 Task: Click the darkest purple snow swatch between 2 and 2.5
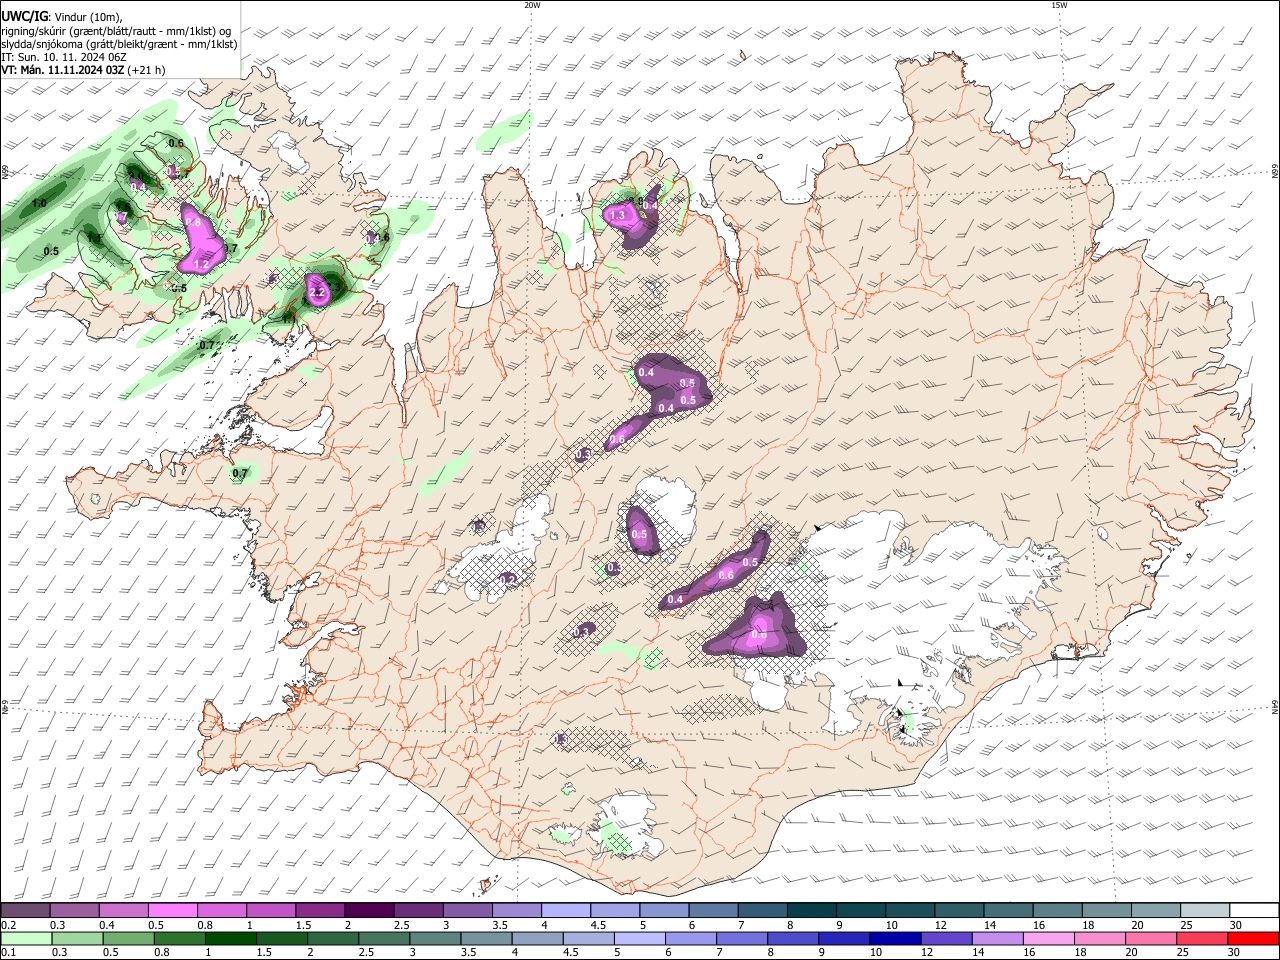point(369,911)
